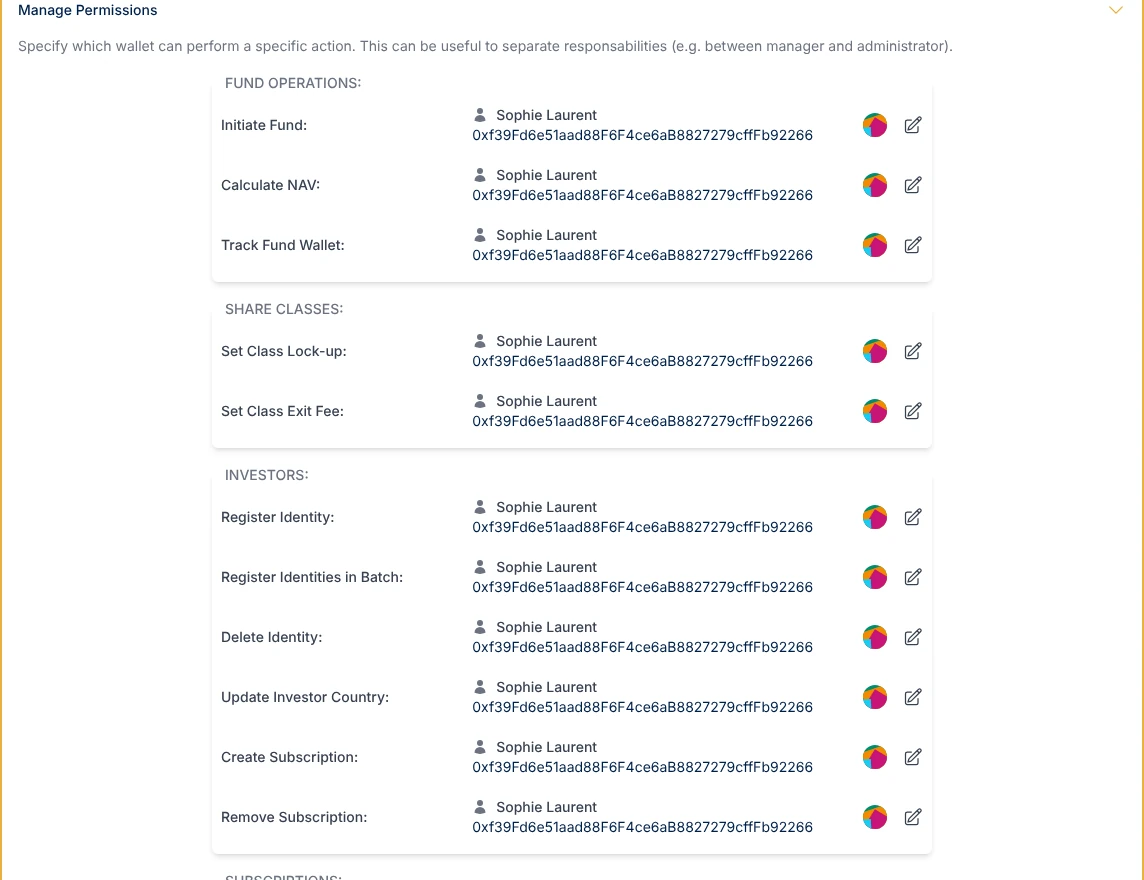Image resolution: width=1144 pixels, height=880 pixels.
Task: Click the Remove Subscription label
Action: (294, 817)
